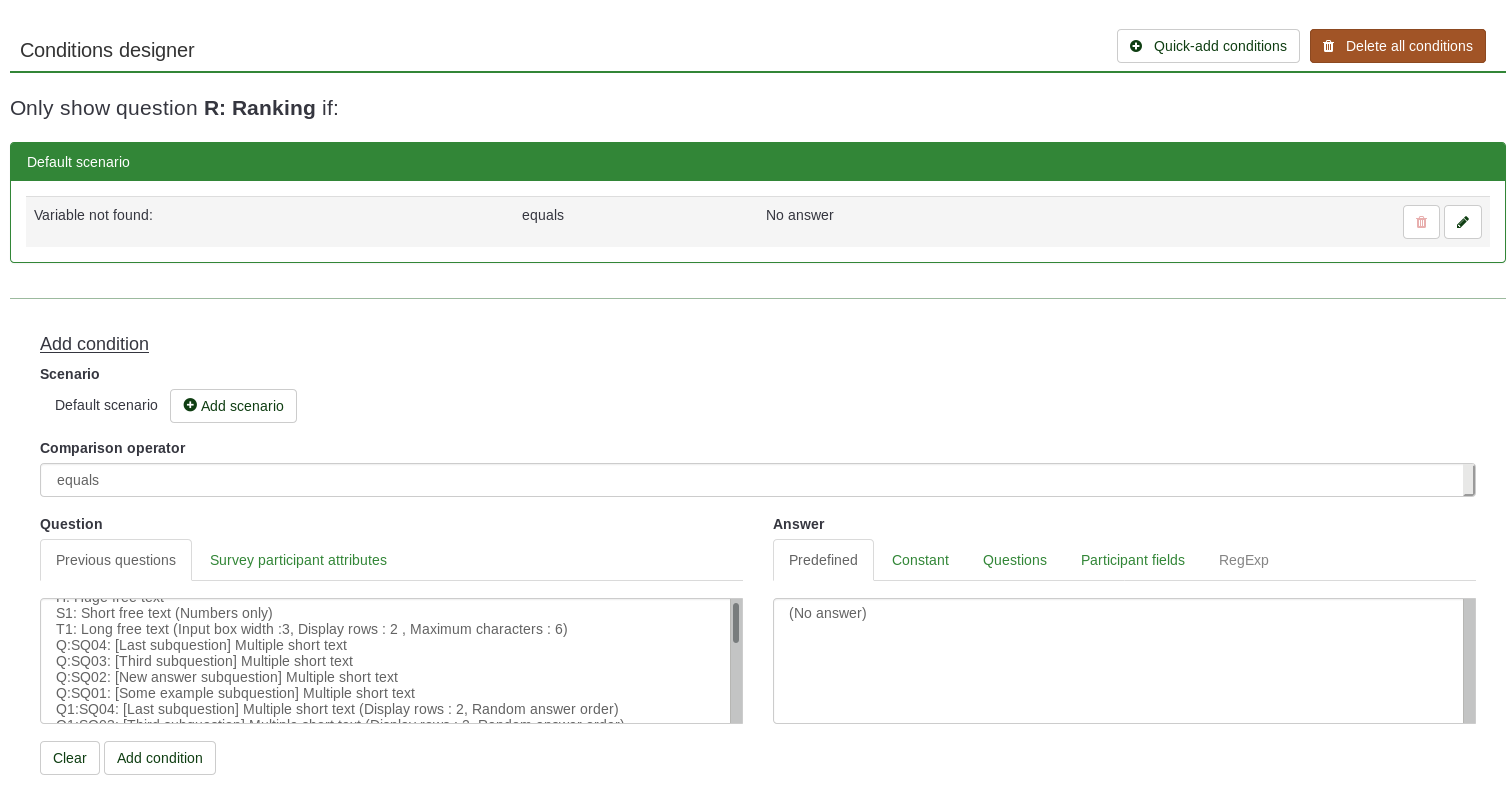Viewport: 1508px width, 812px height.
Task: Click Quick-add conditions button
Action: [x=1208, y=46]
